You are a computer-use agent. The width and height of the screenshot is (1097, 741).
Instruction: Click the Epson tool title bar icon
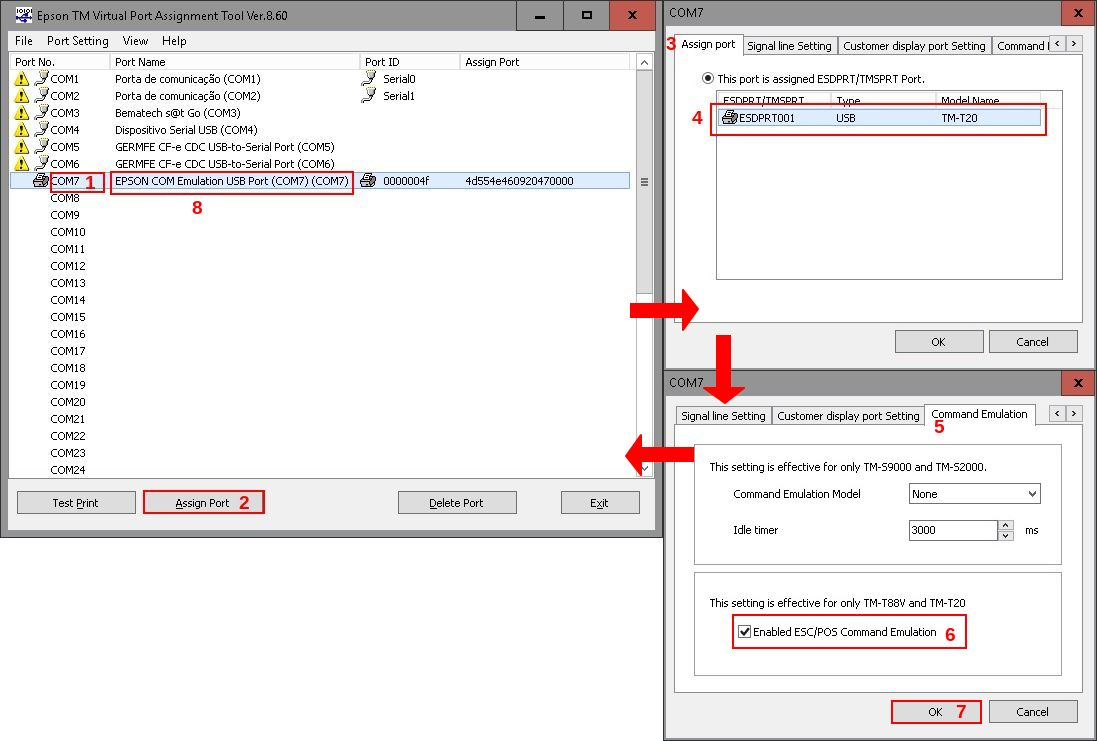click(x=23, y=15)
